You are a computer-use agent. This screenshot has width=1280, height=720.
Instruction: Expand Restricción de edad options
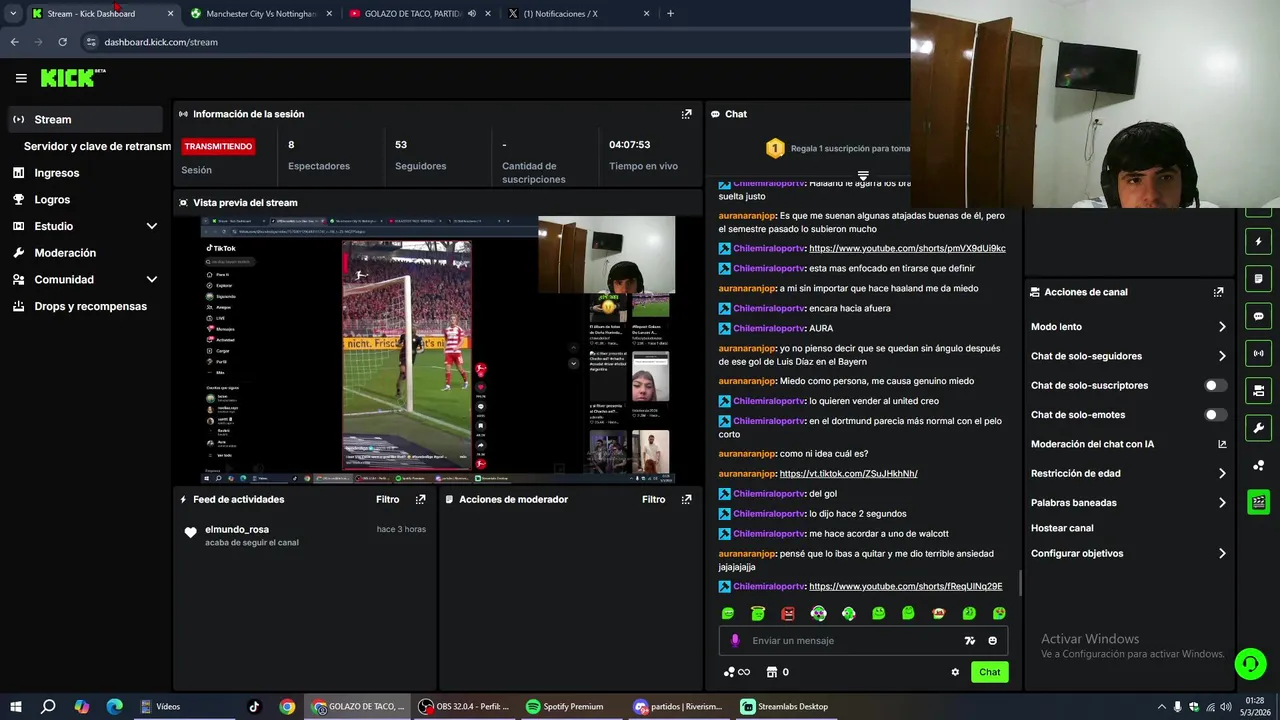1222,474
